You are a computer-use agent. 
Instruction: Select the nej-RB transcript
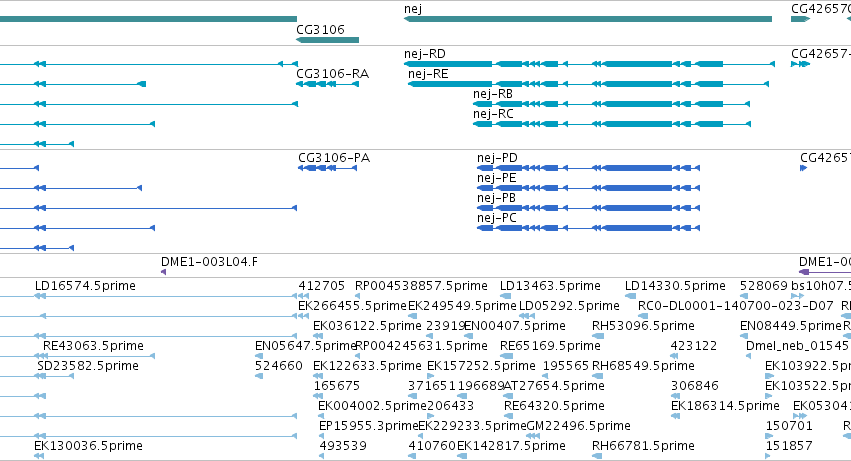611,104
